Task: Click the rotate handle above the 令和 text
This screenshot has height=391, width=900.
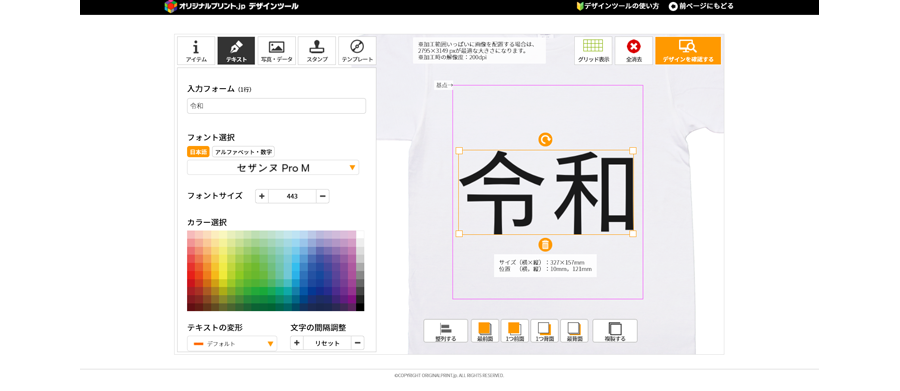Action: (x=545, y=140)
